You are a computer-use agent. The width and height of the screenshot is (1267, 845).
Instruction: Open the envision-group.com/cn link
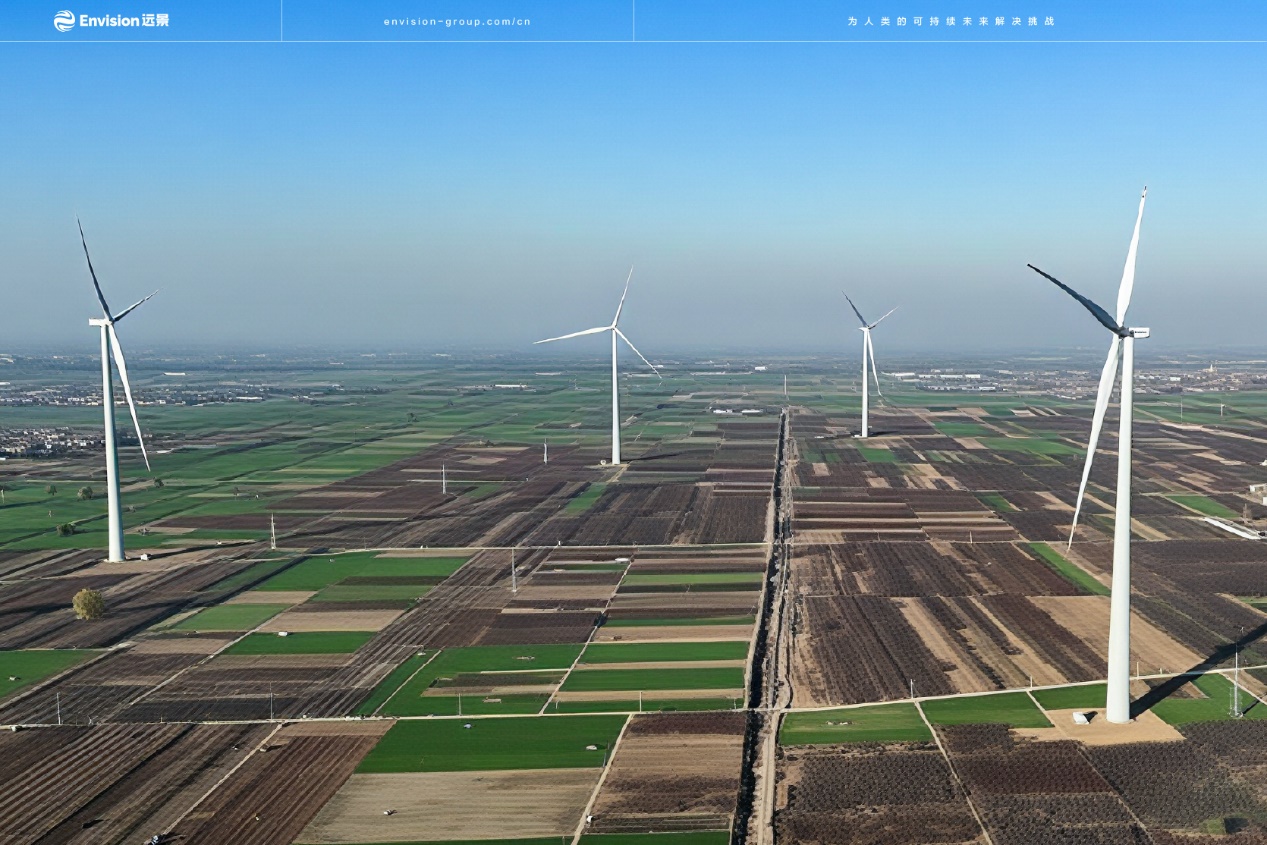(x=457, y=21)
